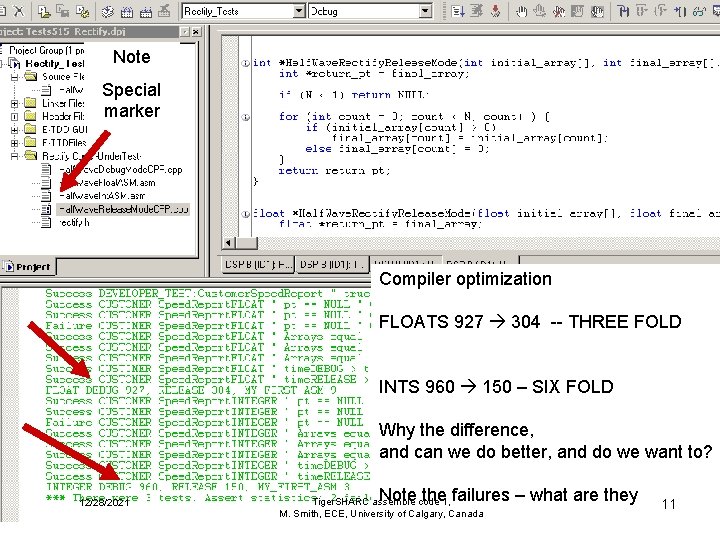The height and width of the screenshot is (540, 720).
Task: Click the glasses icon at toolbar's right end
Action: point(699,11)
